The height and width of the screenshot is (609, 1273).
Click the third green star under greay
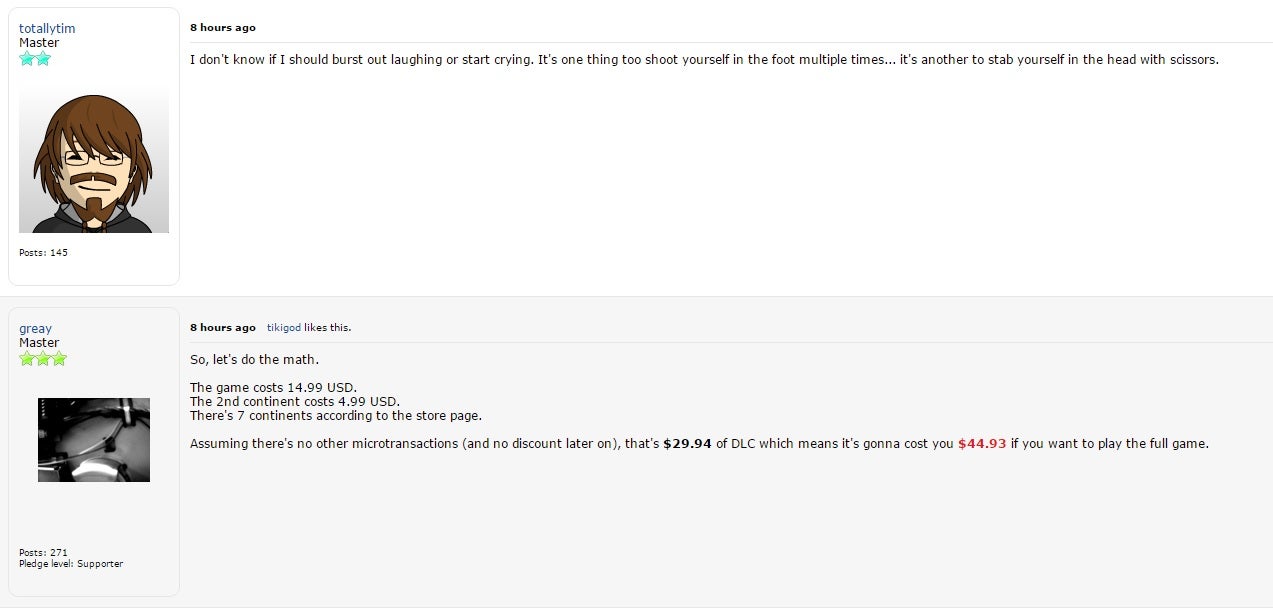[59, 359]
